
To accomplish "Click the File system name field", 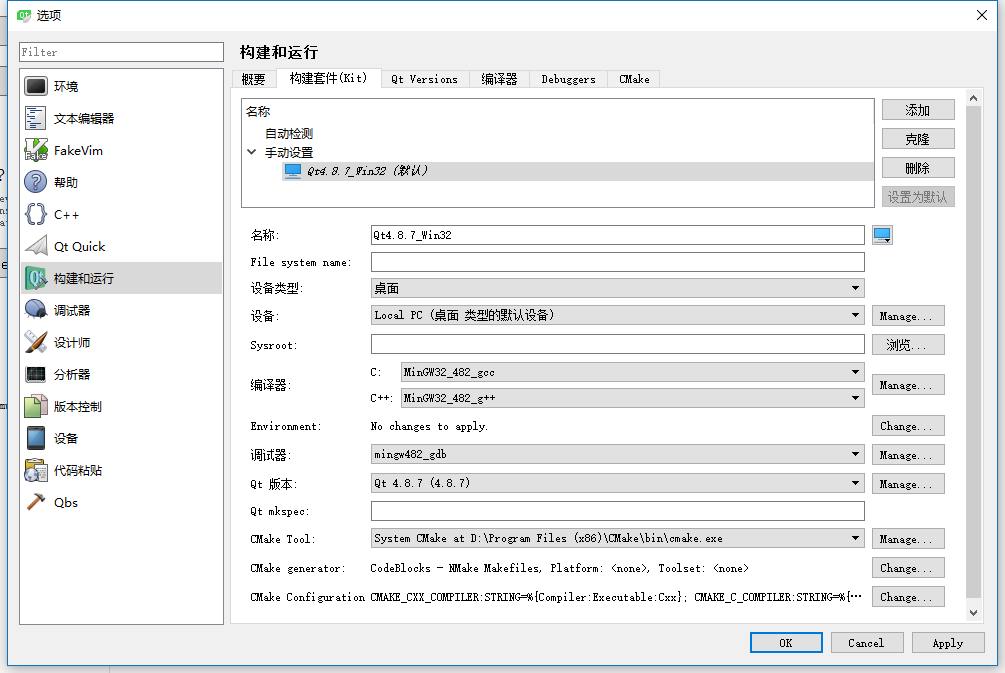I will pyautogui.click(x=617, y=262).
